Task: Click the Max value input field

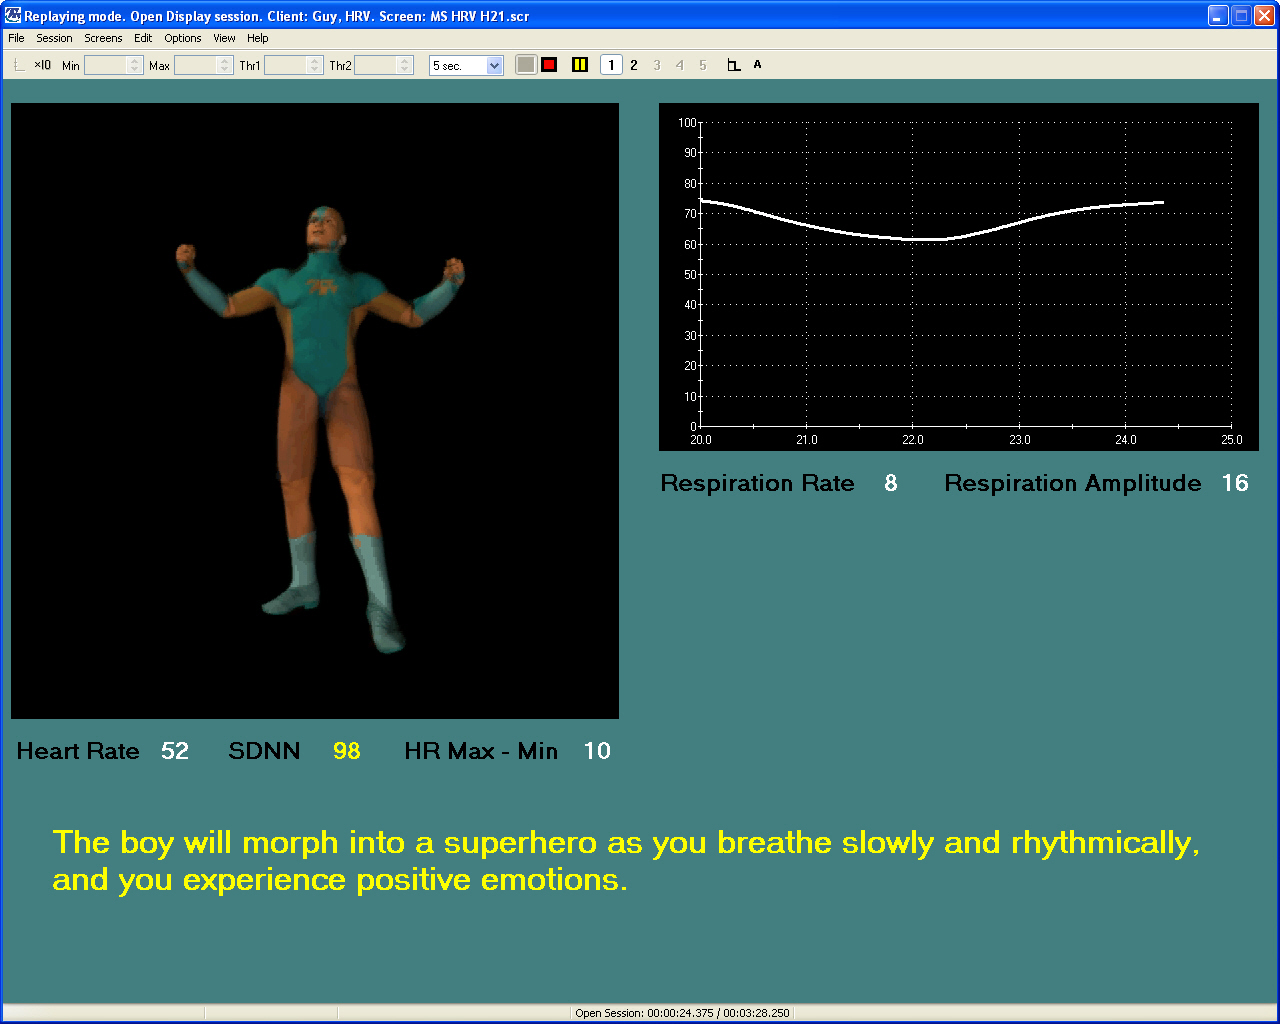Action: pos(195,65)
